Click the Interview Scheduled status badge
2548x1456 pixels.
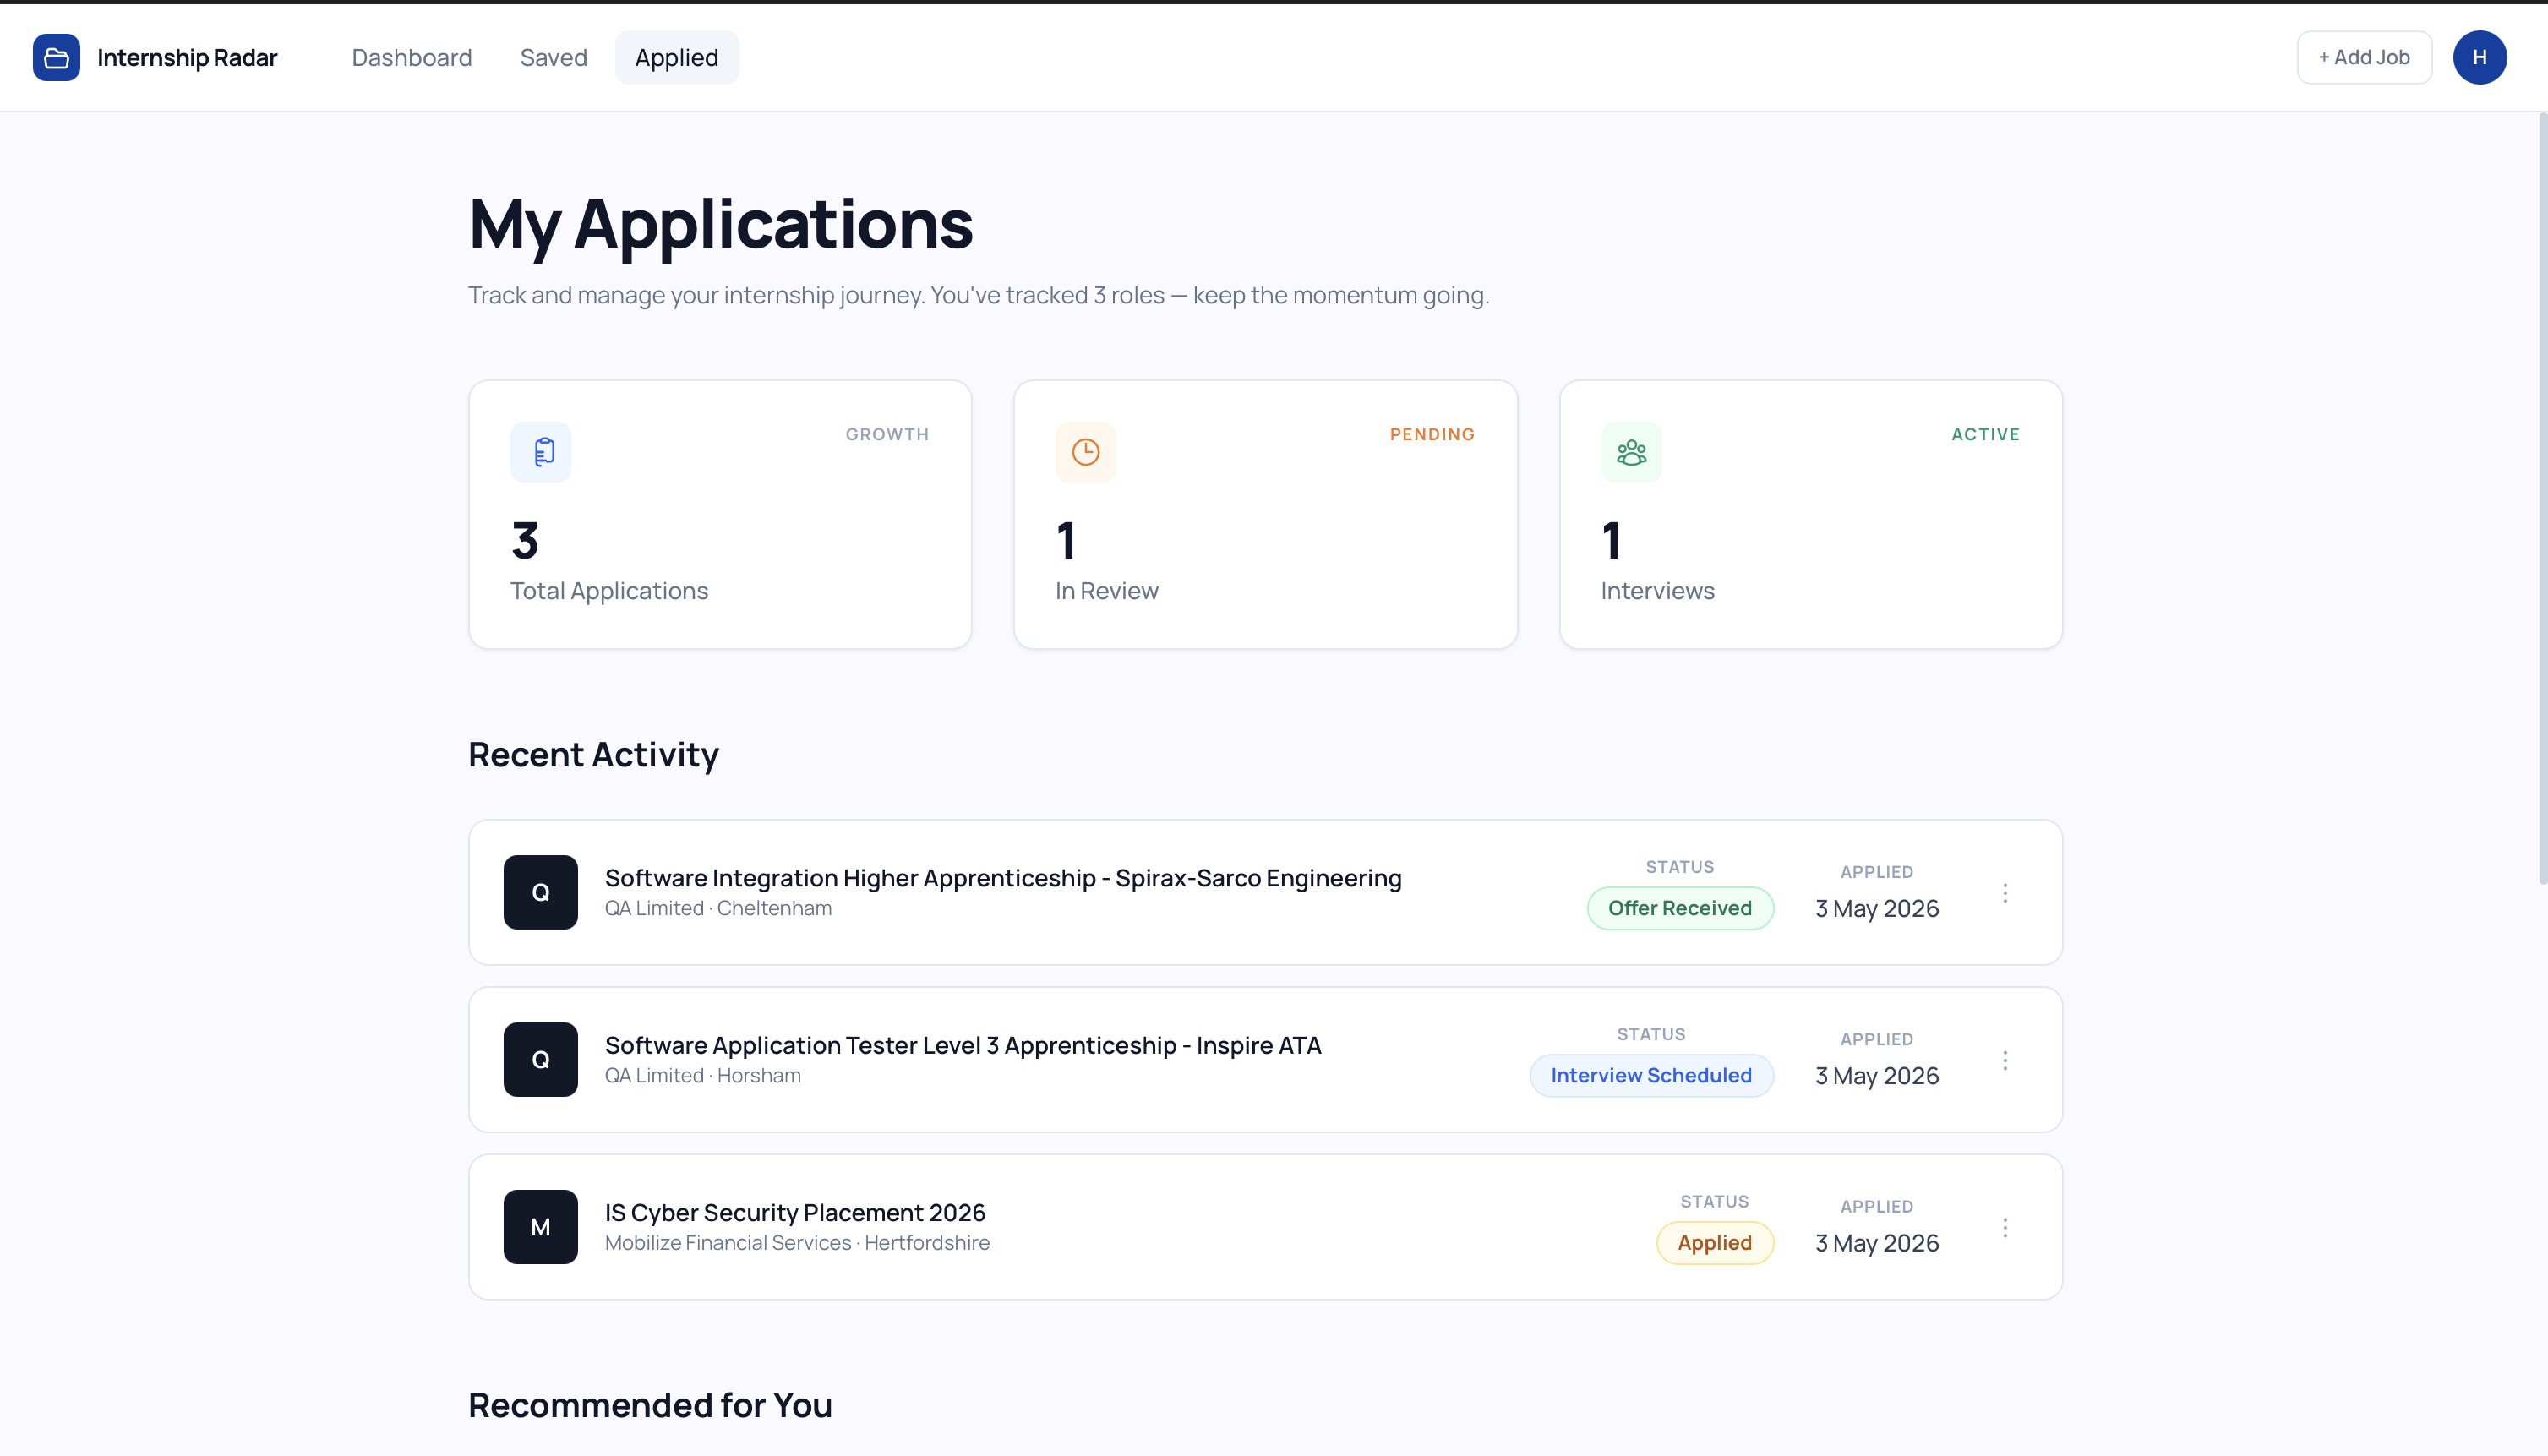[1651, 1075]
